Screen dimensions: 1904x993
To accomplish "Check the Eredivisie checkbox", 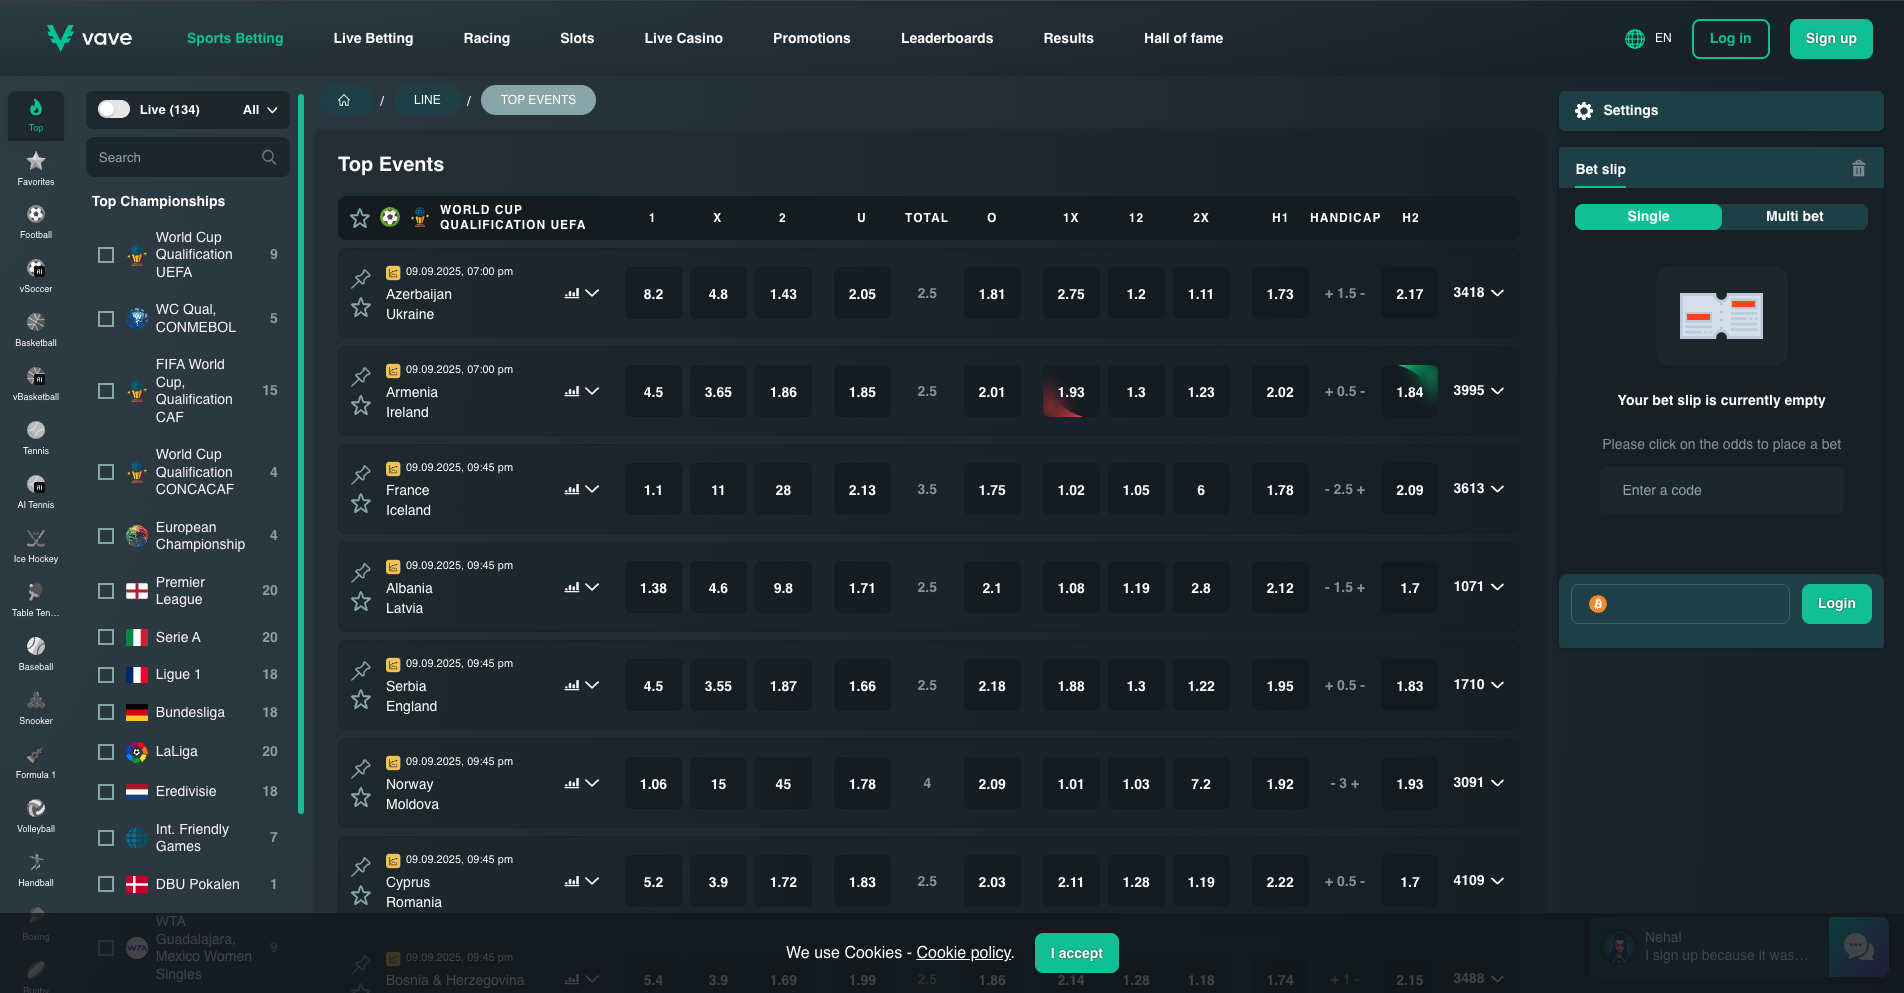I will [106, 792].
